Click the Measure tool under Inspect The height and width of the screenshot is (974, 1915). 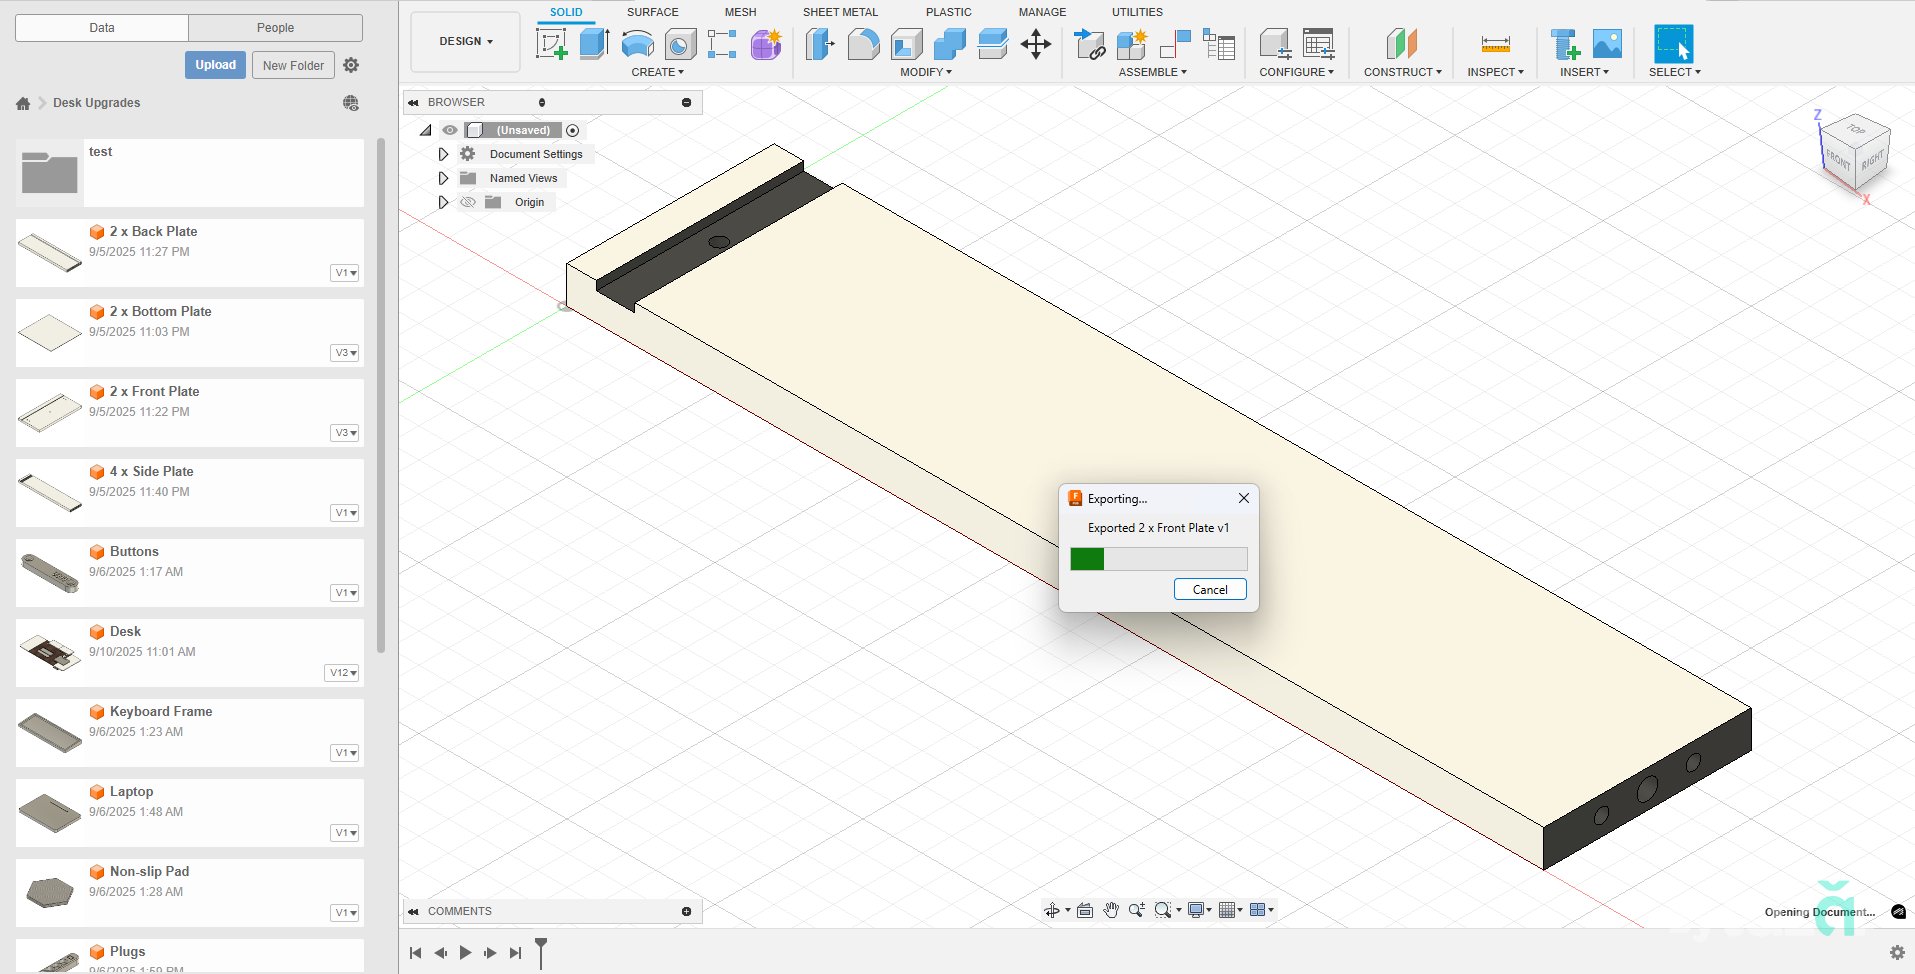pos(1495,44)
